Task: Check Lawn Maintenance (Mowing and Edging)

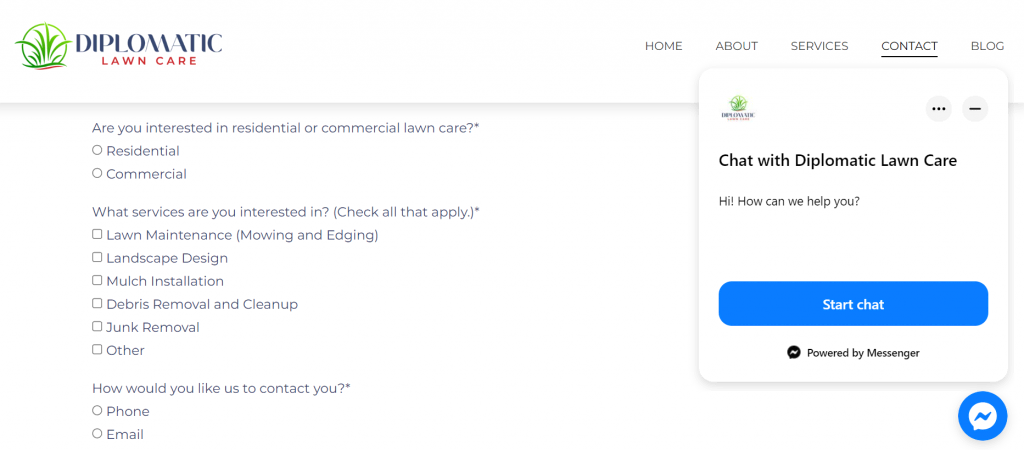Action: tap(97, 234)
